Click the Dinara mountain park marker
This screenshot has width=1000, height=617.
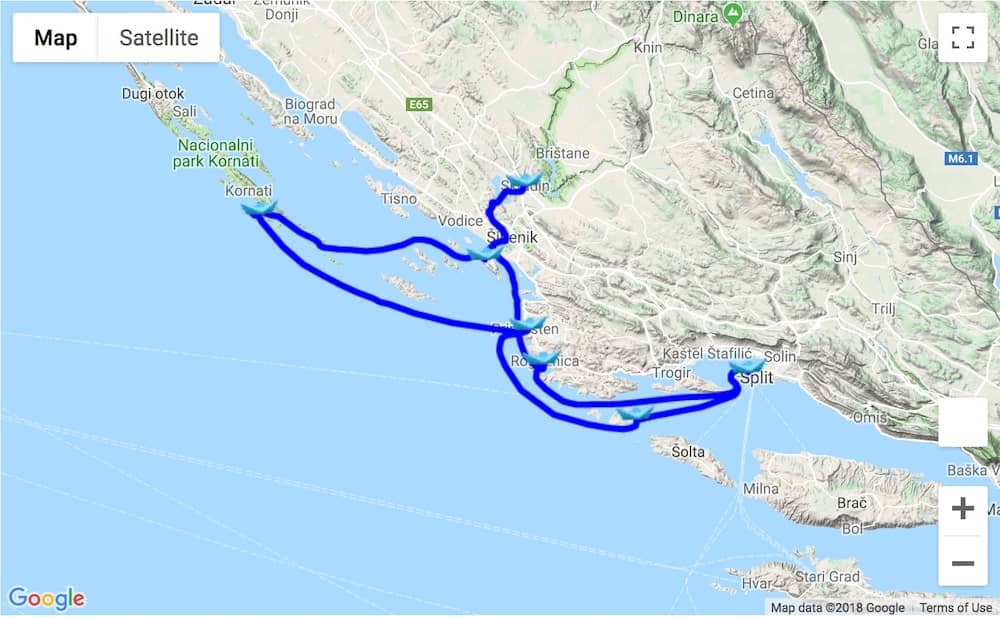click(733, 15)
